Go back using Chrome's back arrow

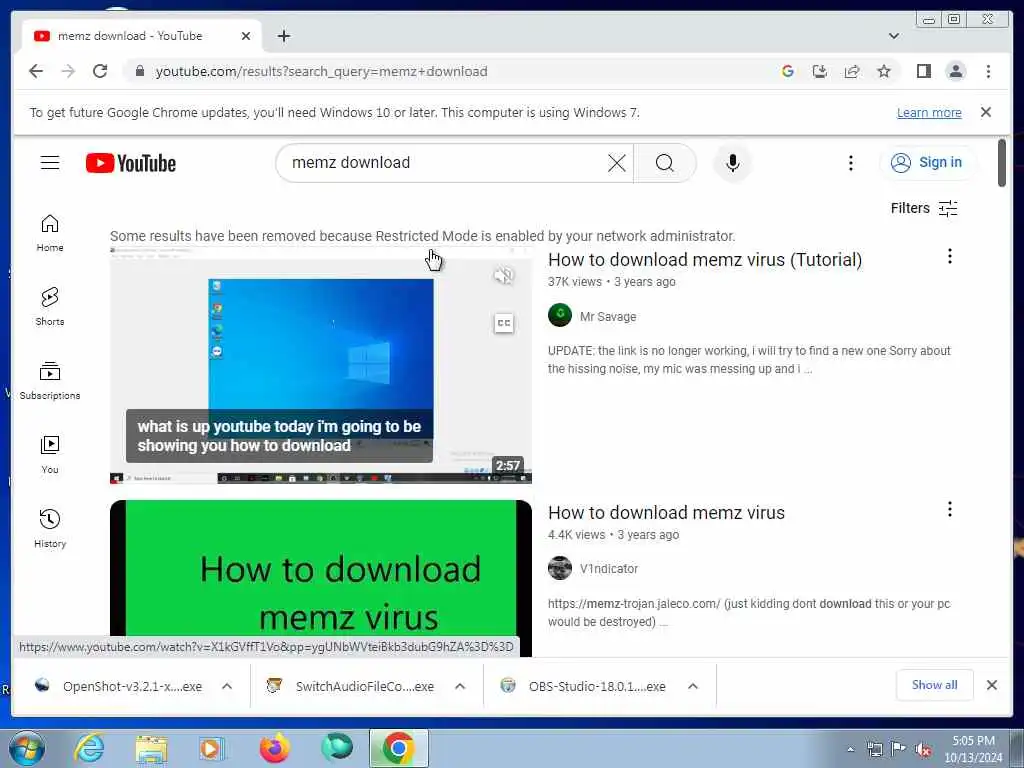pyautogui.click(x=36, y=71)
